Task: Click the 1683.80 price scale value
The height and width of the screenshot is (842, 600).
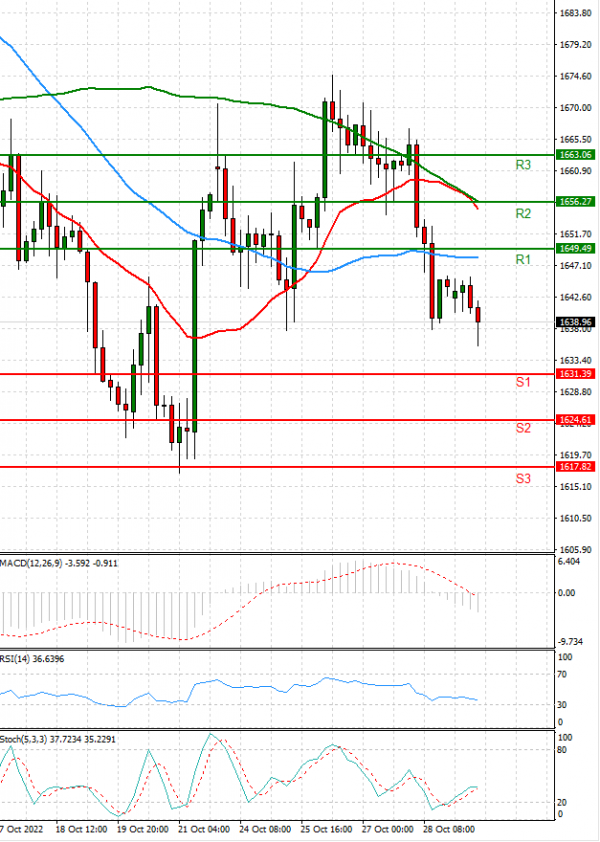Action: click(576, 13)
